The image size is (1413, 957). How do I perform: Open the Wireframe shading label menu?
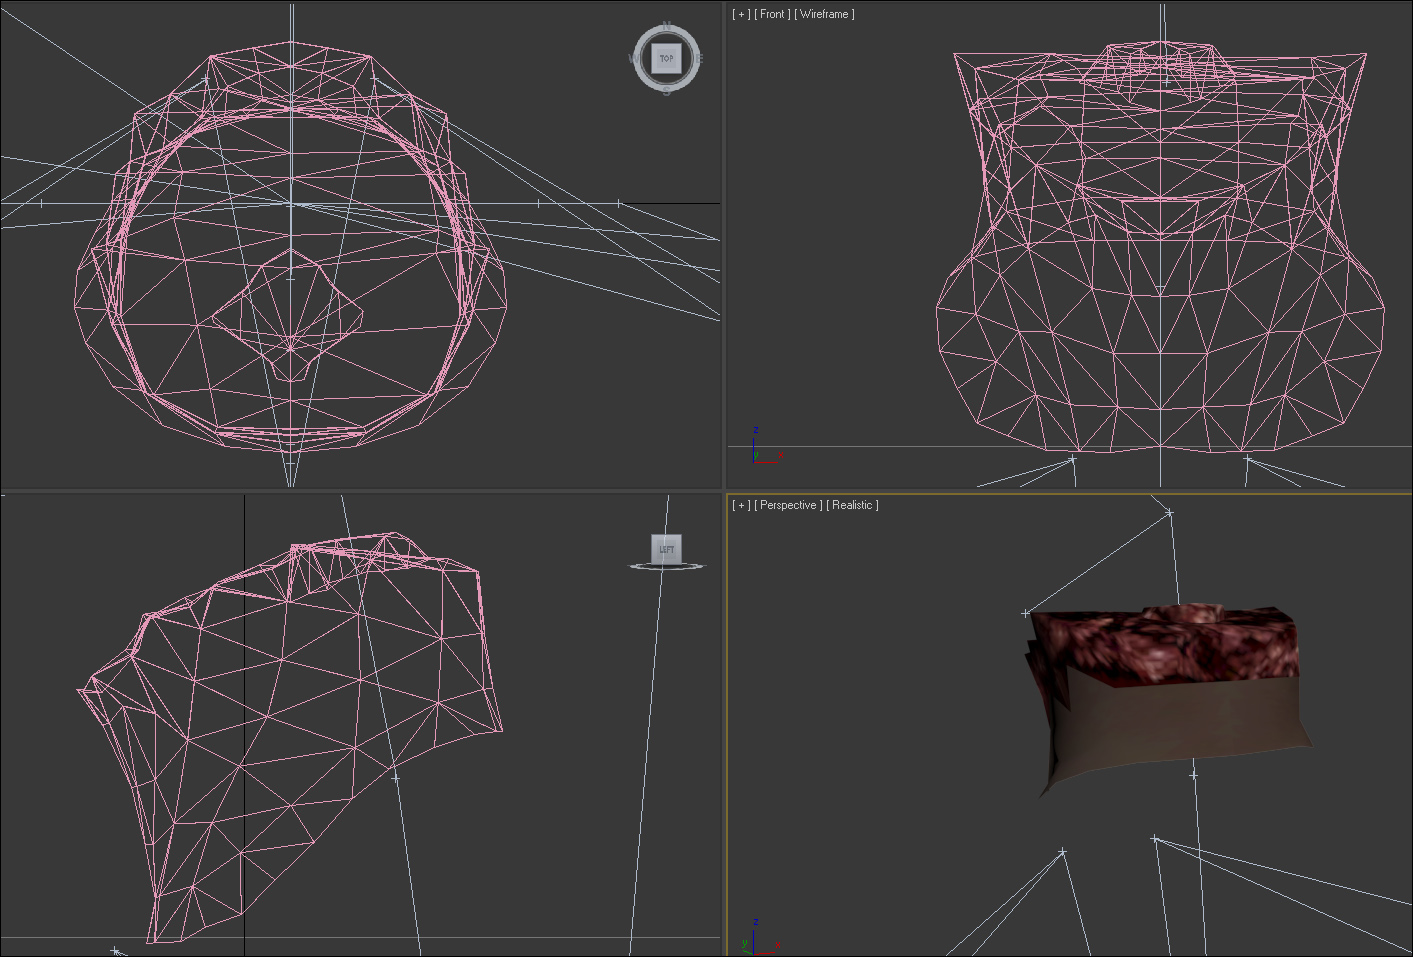824,14
